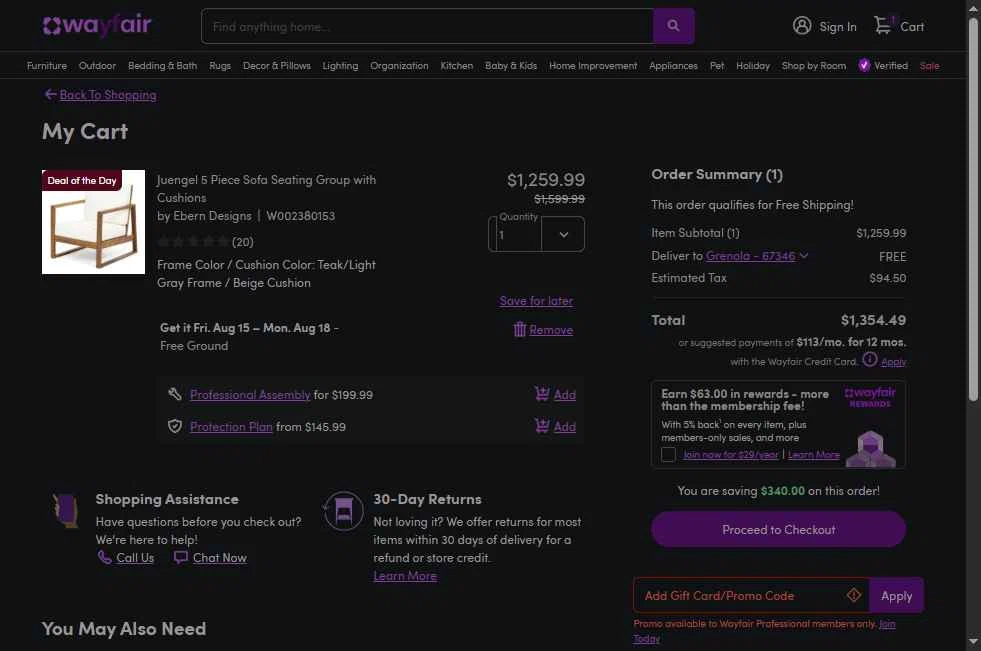Image resolution: width=981 pixels, height=651 pixels.
Task: Open the Sale menu
Action: point(930,65)
